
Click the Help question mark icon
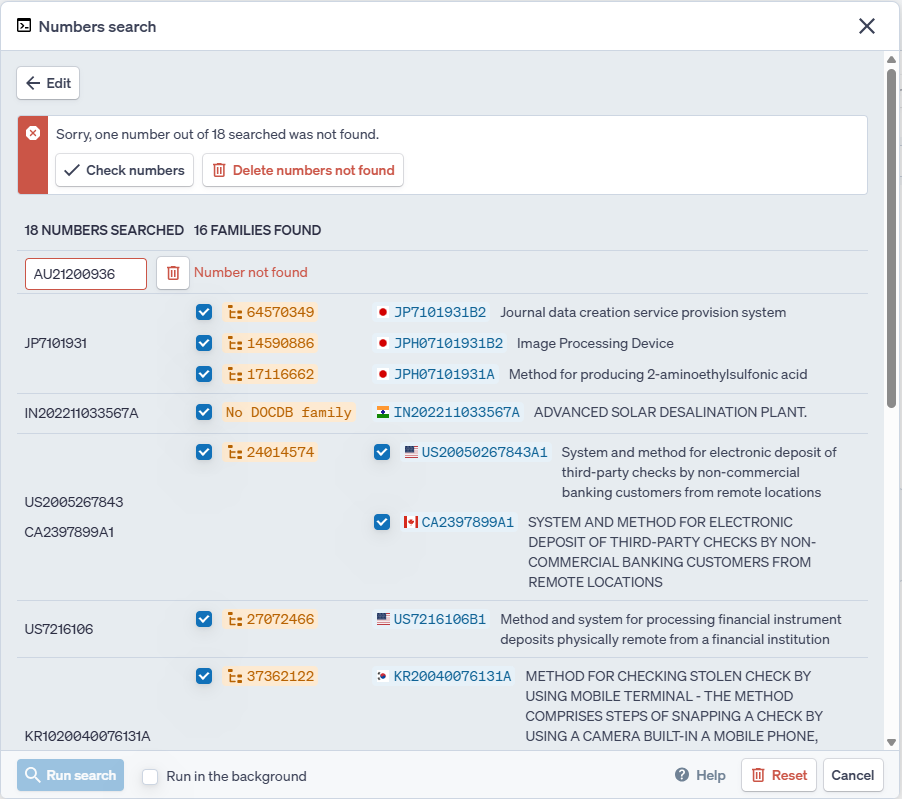pos(682,775)
